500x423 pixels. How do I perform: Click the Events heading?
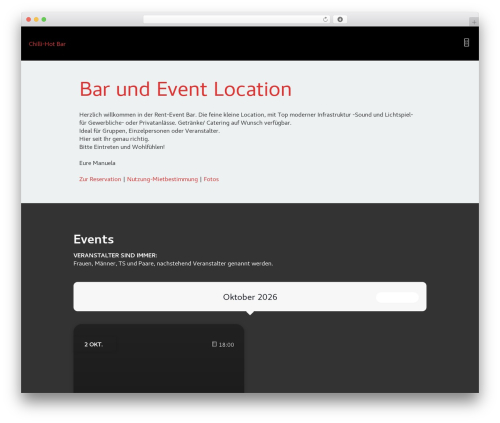click(94, 239)
